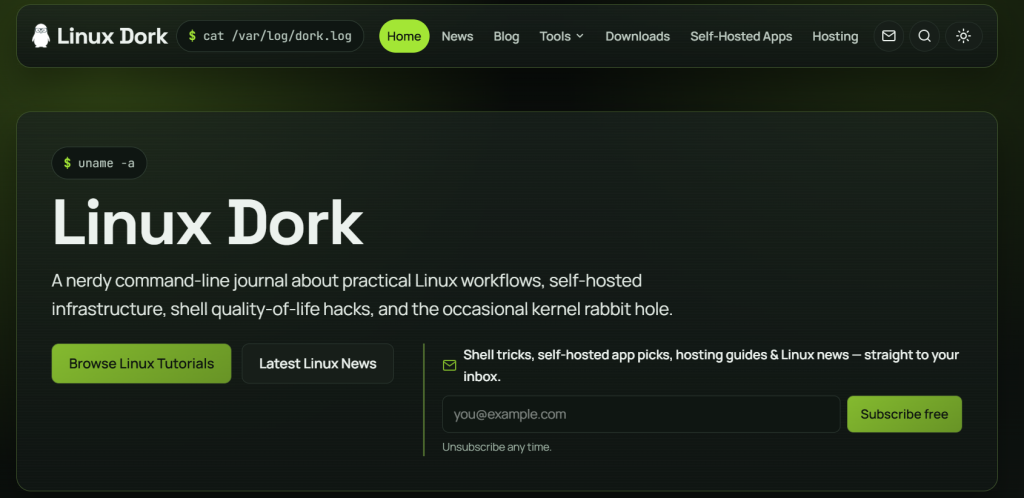Click the Linux Dork site title link
The image size is (1024, 498).
click(112, 37)
